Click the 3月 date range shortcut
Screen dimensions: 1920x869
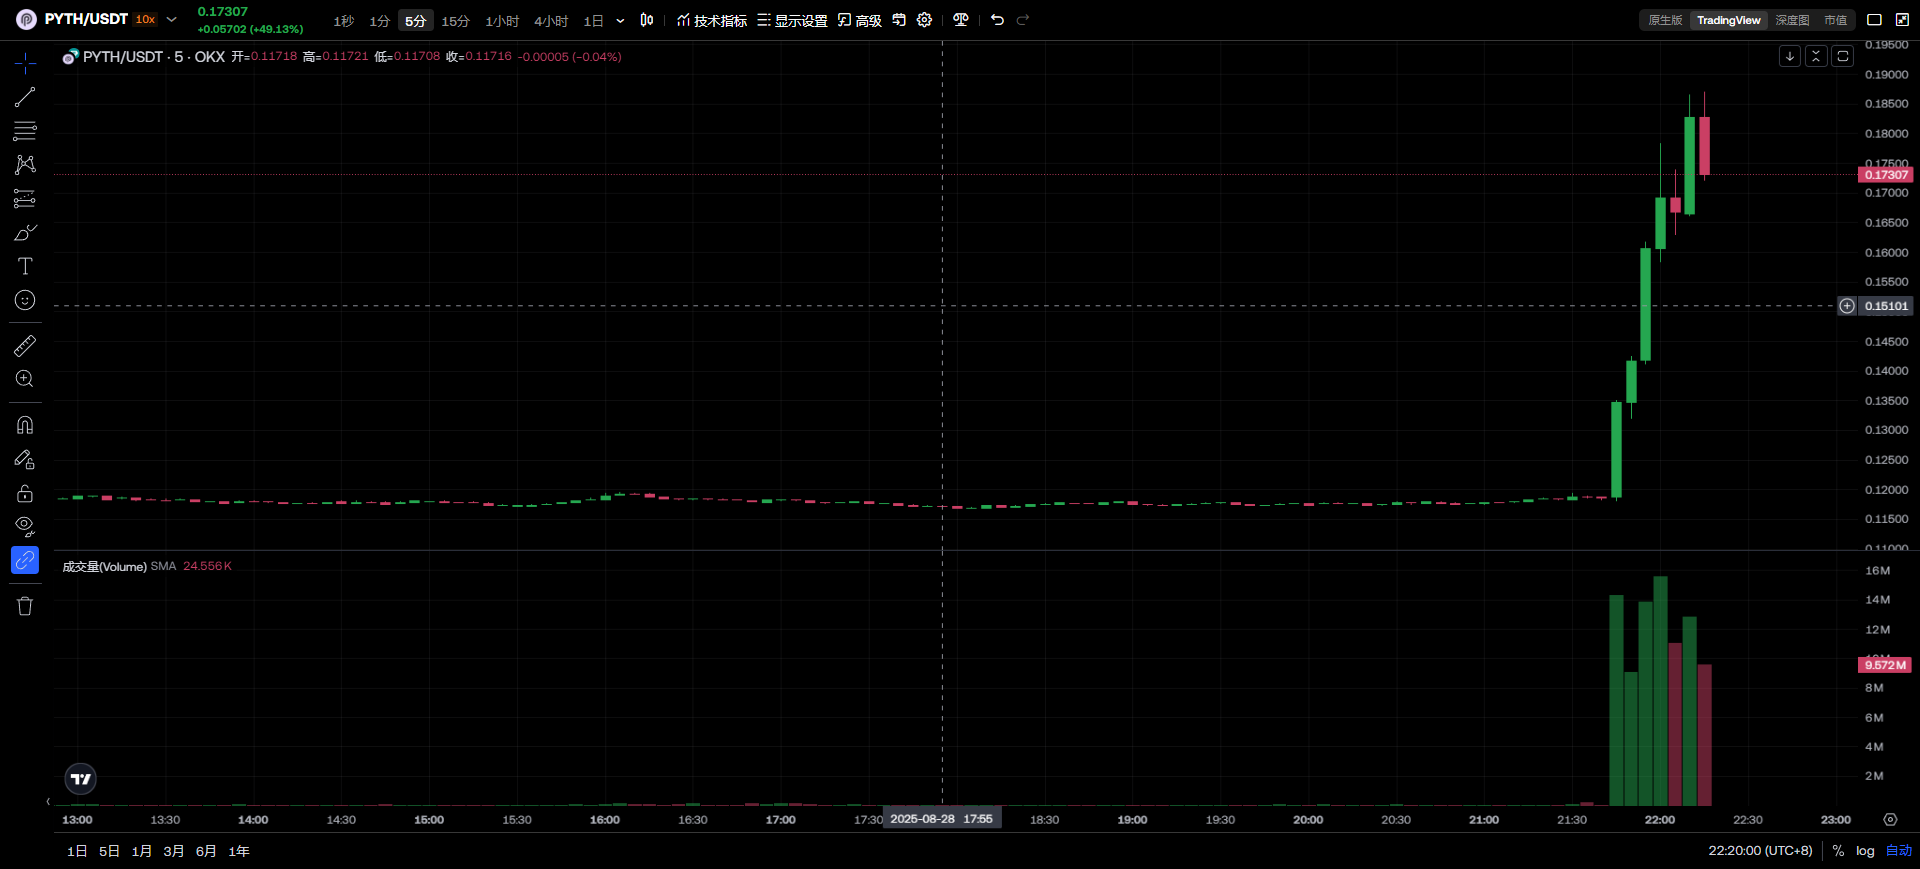pos(174,851)
